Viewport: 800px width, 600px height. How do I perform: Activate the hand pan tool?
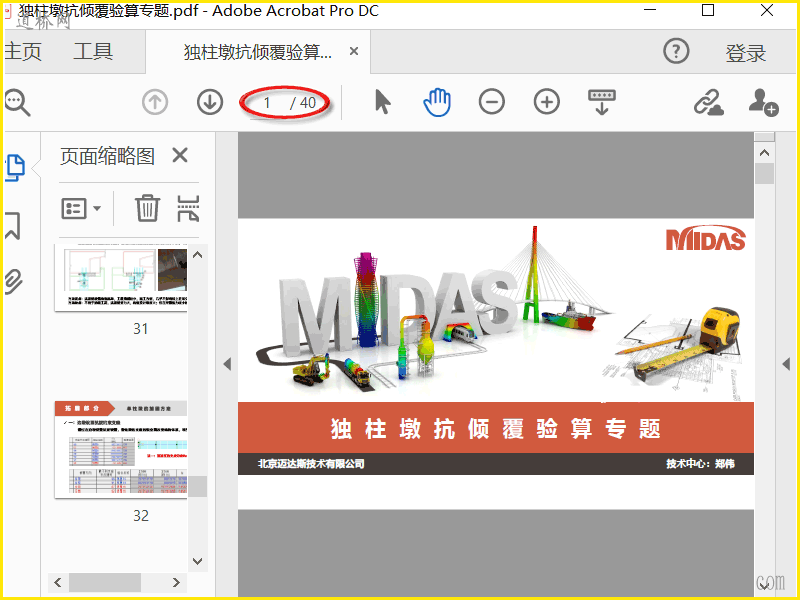click(x=437, y=102)
